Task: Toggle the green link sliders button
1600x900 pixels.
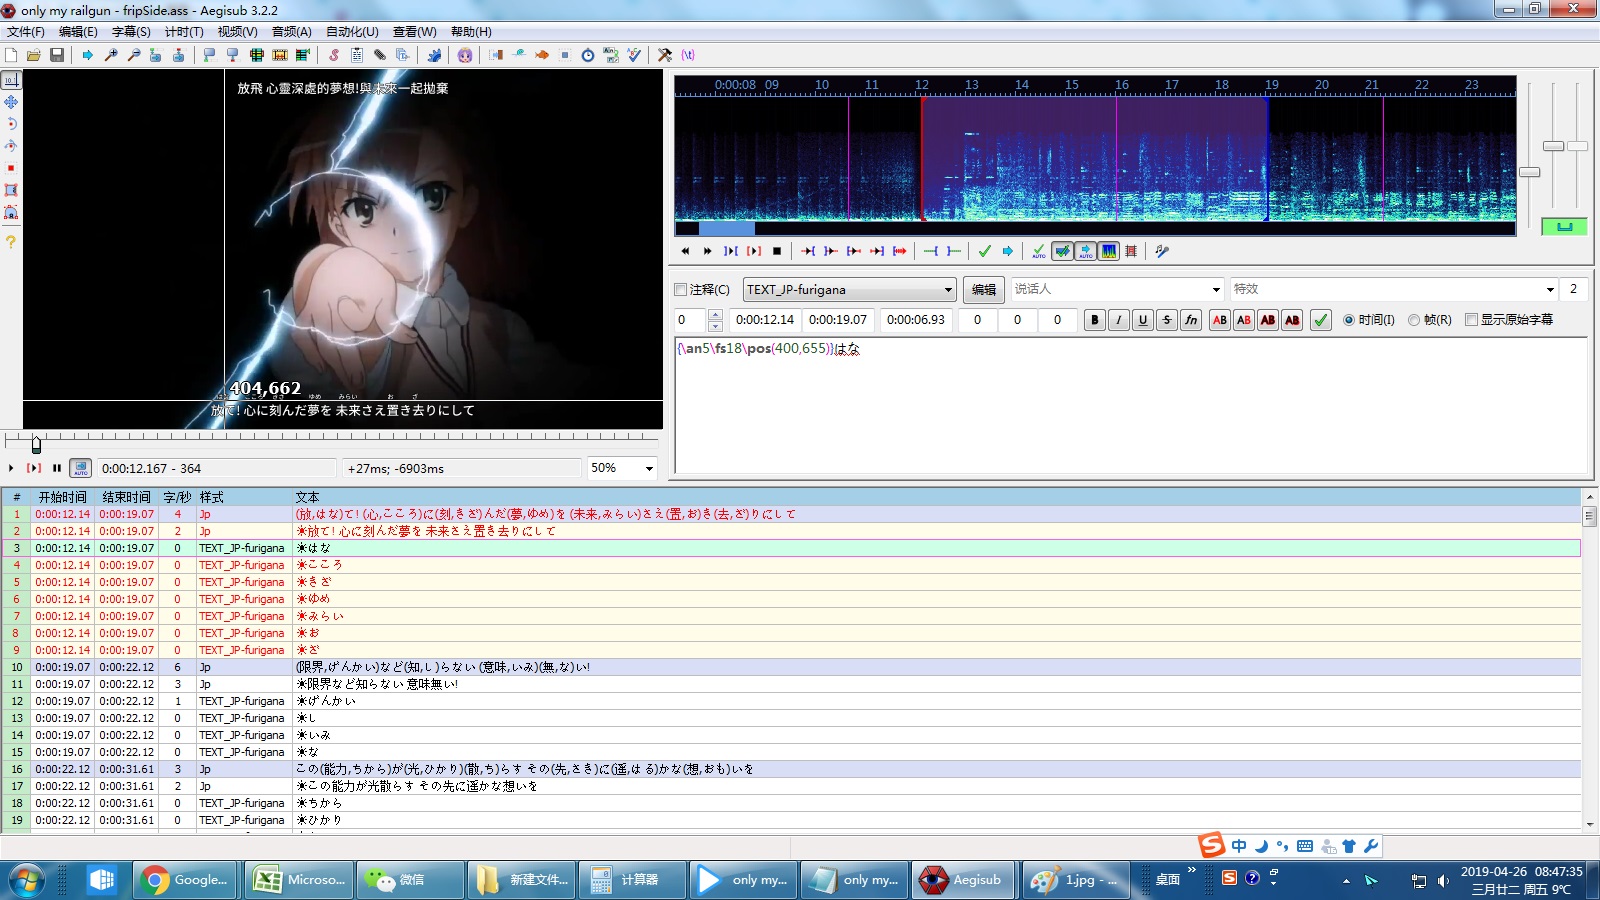Action: pyautogui.click(x=1564, y=226)
